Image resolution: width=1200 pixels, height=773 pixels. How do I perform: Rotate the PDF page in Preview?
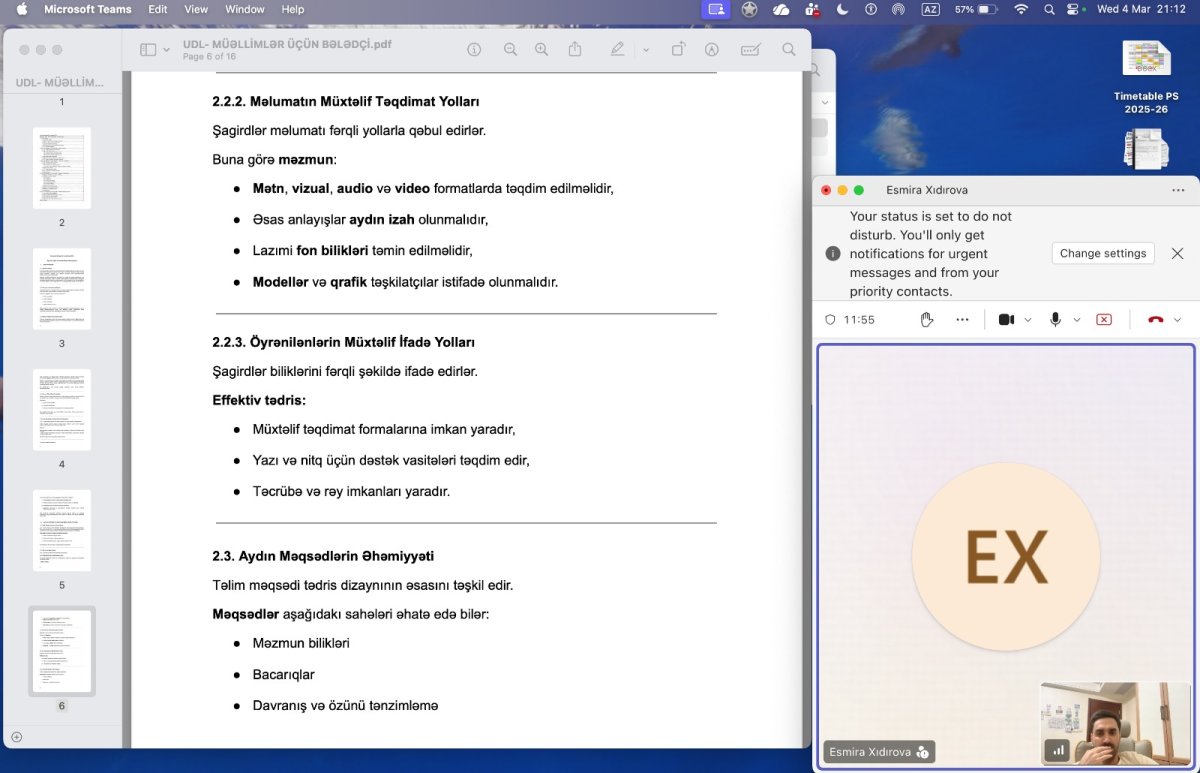[x=678, y=49]
